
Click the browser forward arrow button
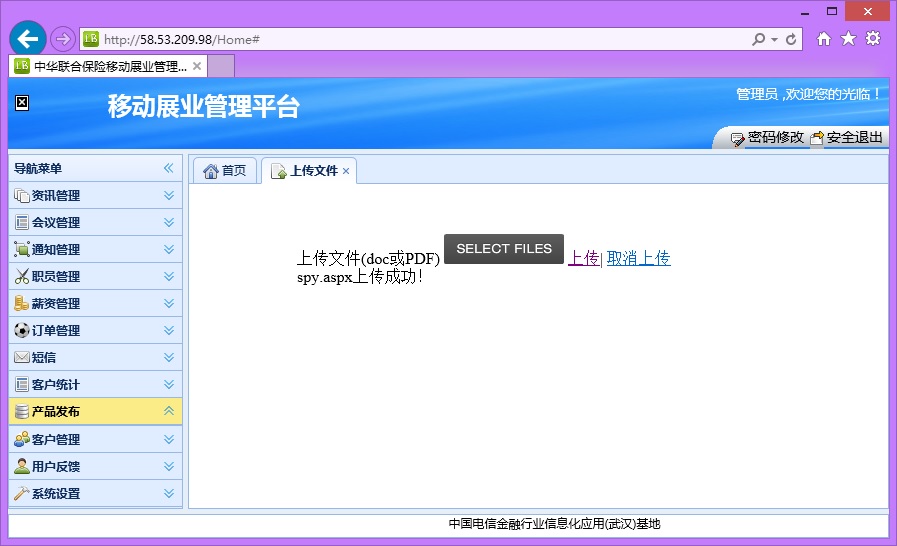click(x=62, y=39)
